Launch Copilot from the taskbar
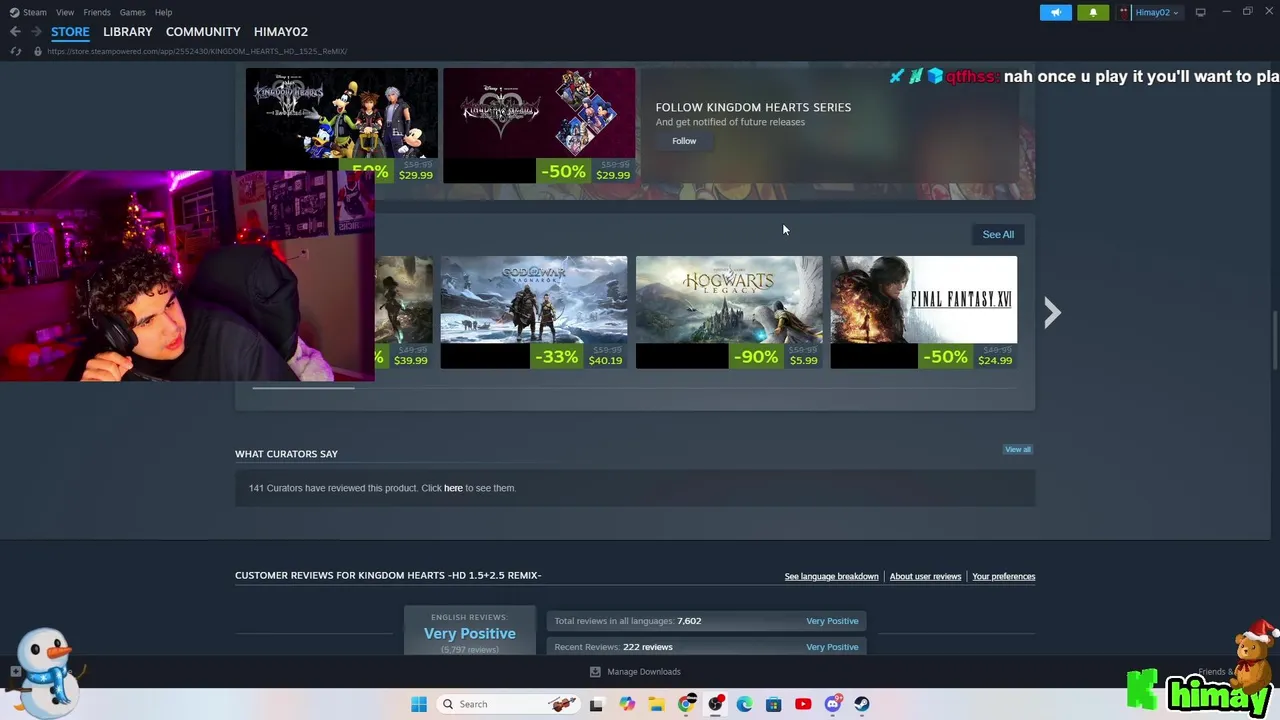1280x720 pixels. click(x=627, y=704)
